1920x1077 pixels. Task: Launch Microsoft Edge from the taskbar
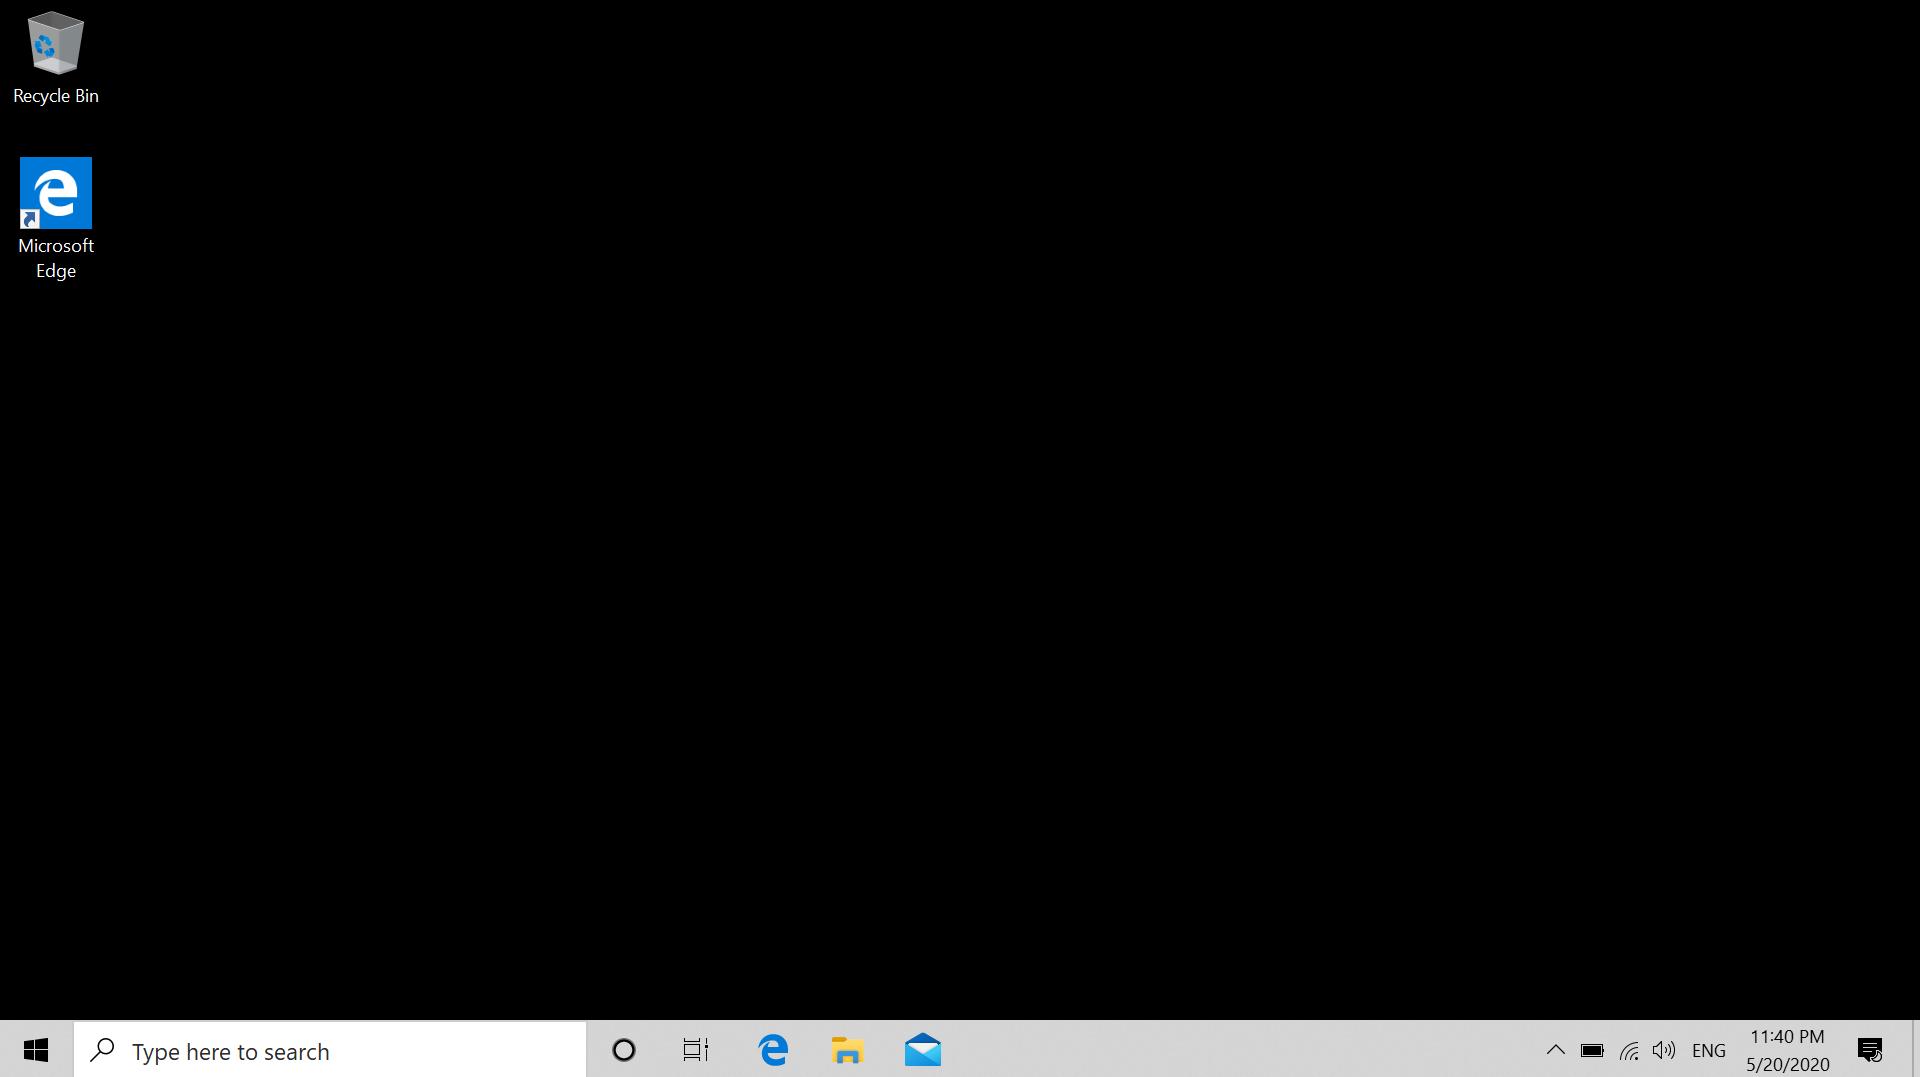click(773, 1050)
